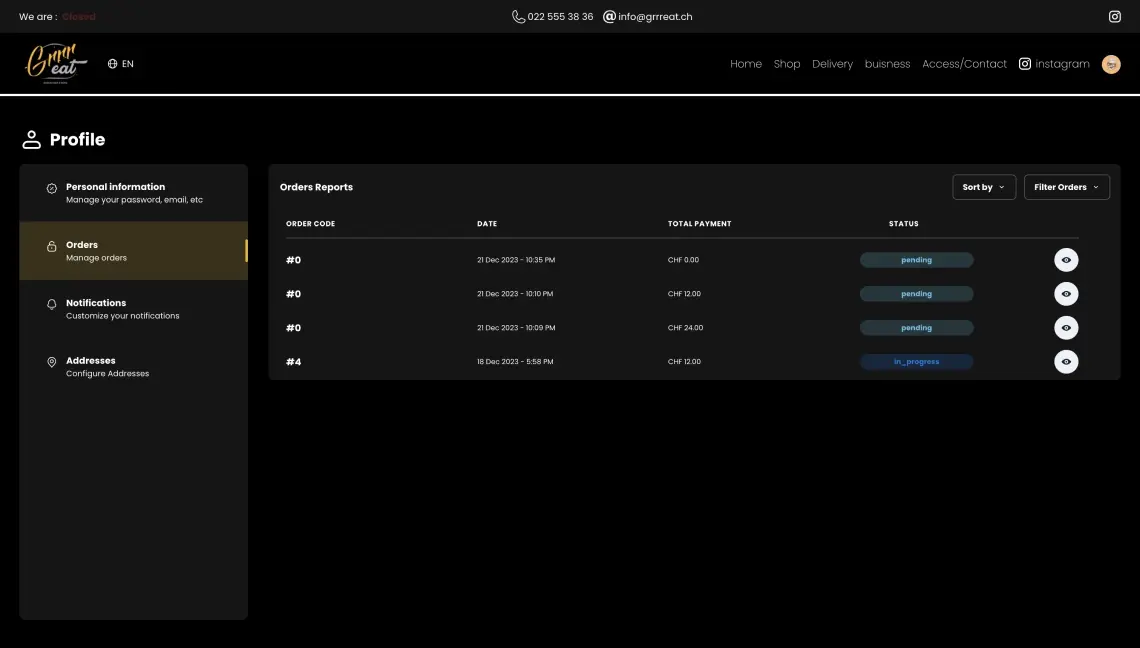Open the Delivery page

tap(832, 64)
